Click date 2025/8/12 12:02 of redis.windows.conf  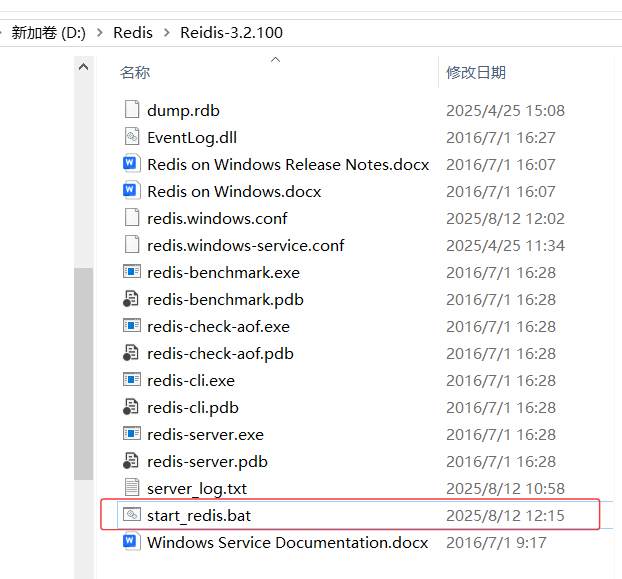[505, 219]
